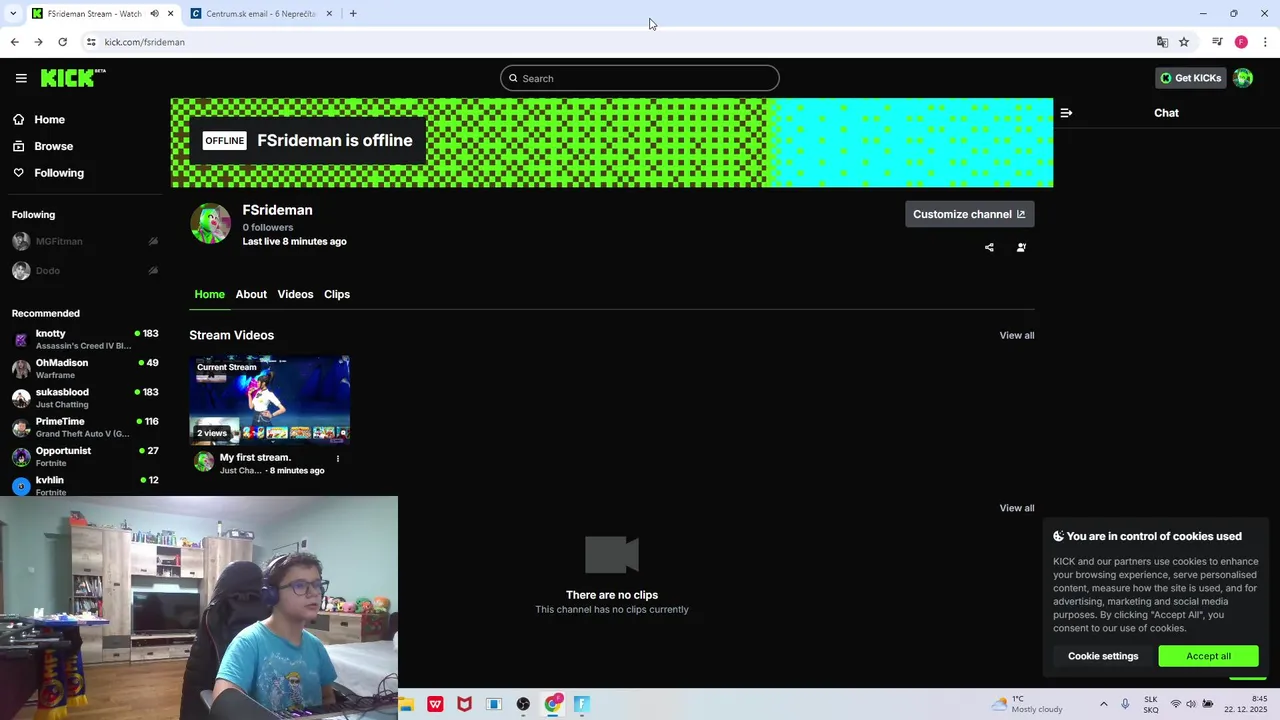Screen dimensions: 1280x720
Task: Collapse the Chat panel
Action: point(1066,113)
